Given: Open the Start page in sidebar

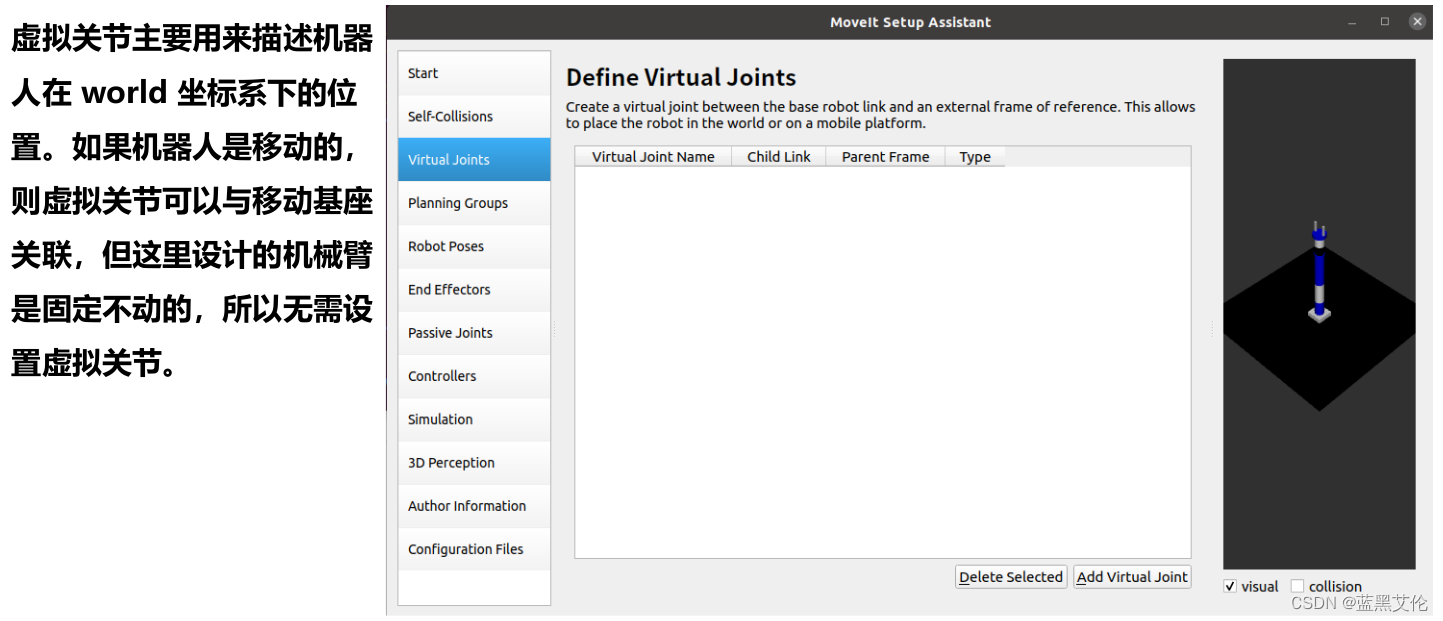Looking at the screenshot, I should [474, 73].
